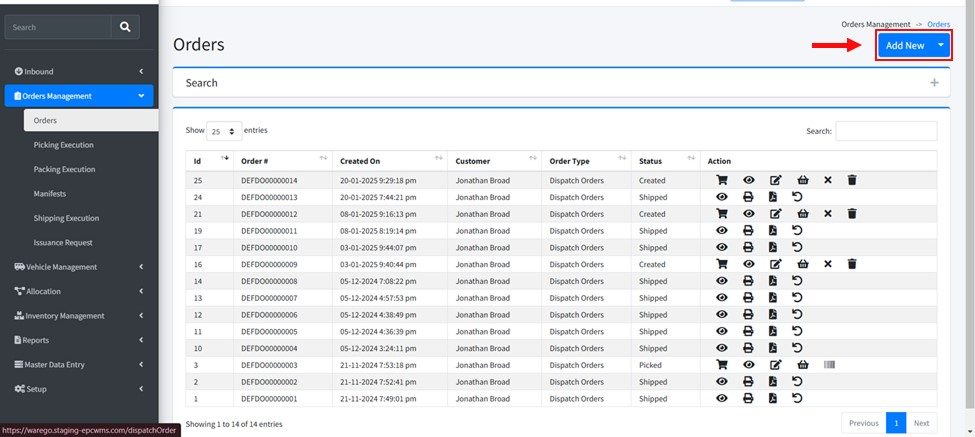The width and height of the screenshot is (975, 437).
Task: Click the revert arrow for order DEFDO00000008
Action: [797, 281]
